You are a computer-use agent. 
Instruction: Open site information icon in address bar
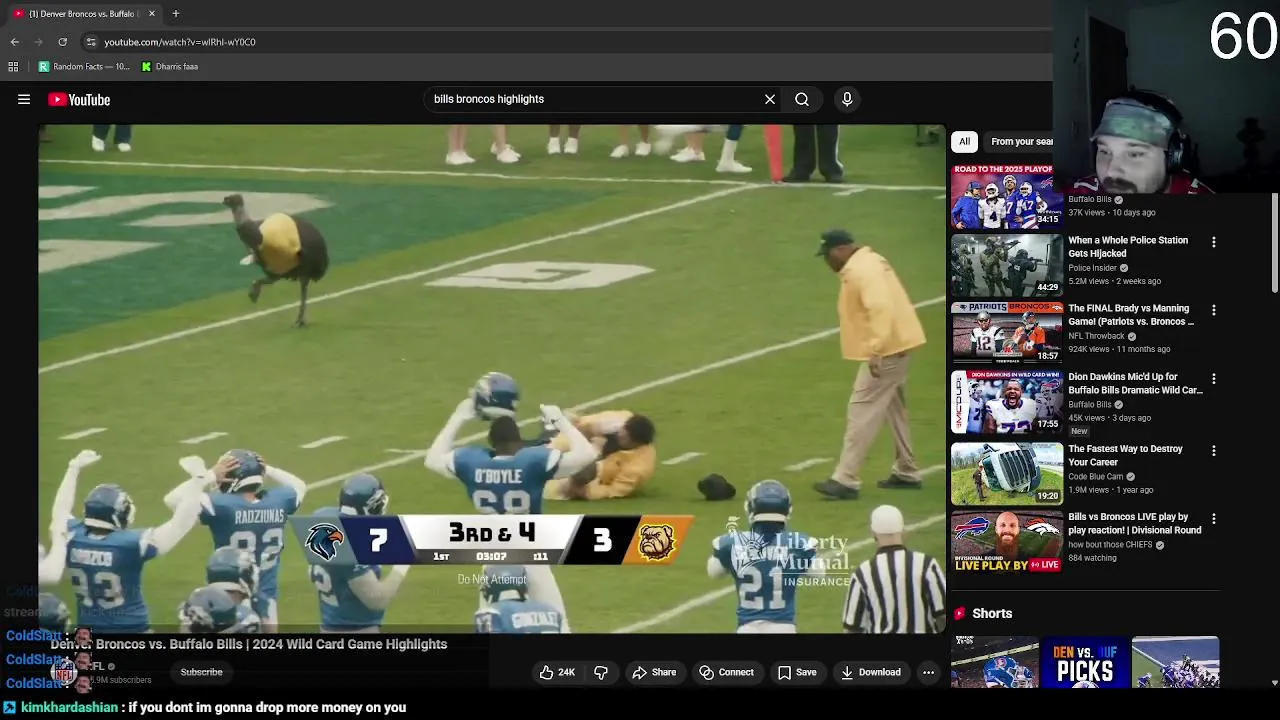tap(91, 42)
